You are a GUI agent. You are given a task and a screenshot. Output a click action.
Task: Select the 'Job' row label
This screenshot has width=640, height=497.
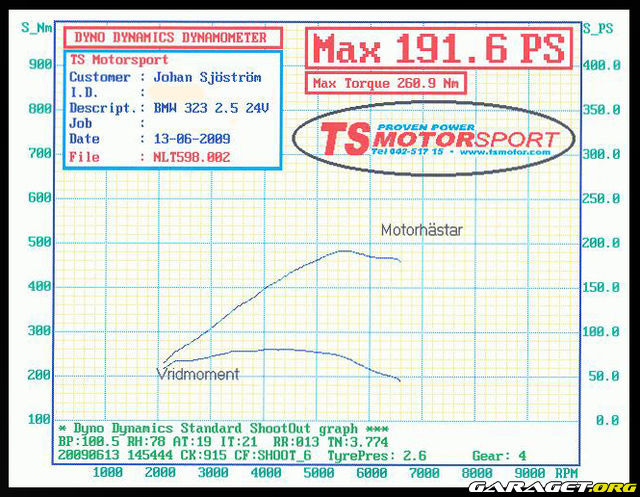click(80, 123)
